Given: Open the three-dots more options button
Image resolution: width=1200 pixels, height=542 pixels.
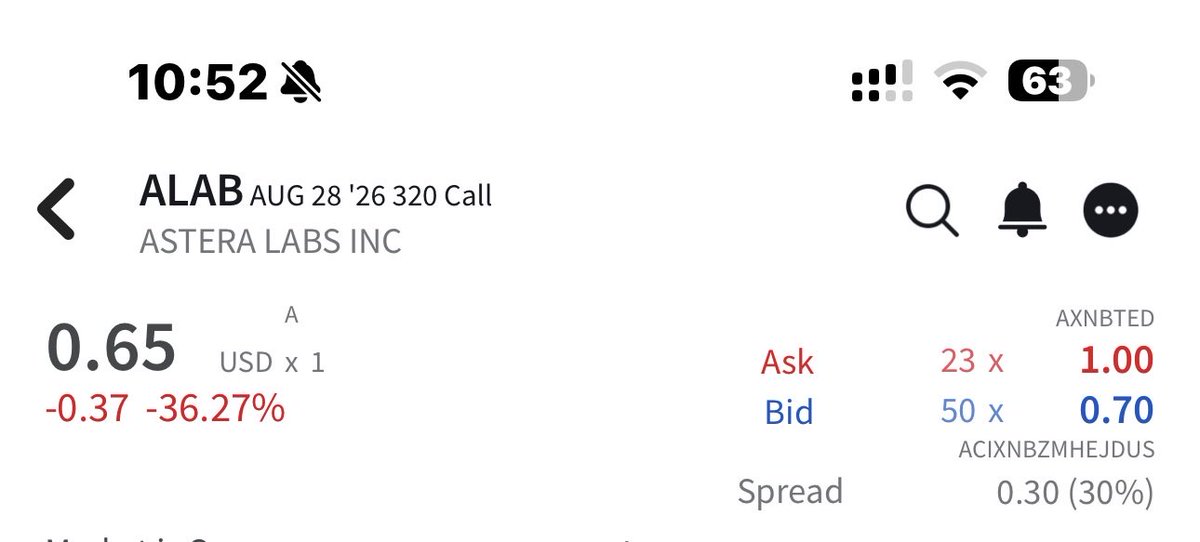Looking at the screenshot, I should point(1111,210).
